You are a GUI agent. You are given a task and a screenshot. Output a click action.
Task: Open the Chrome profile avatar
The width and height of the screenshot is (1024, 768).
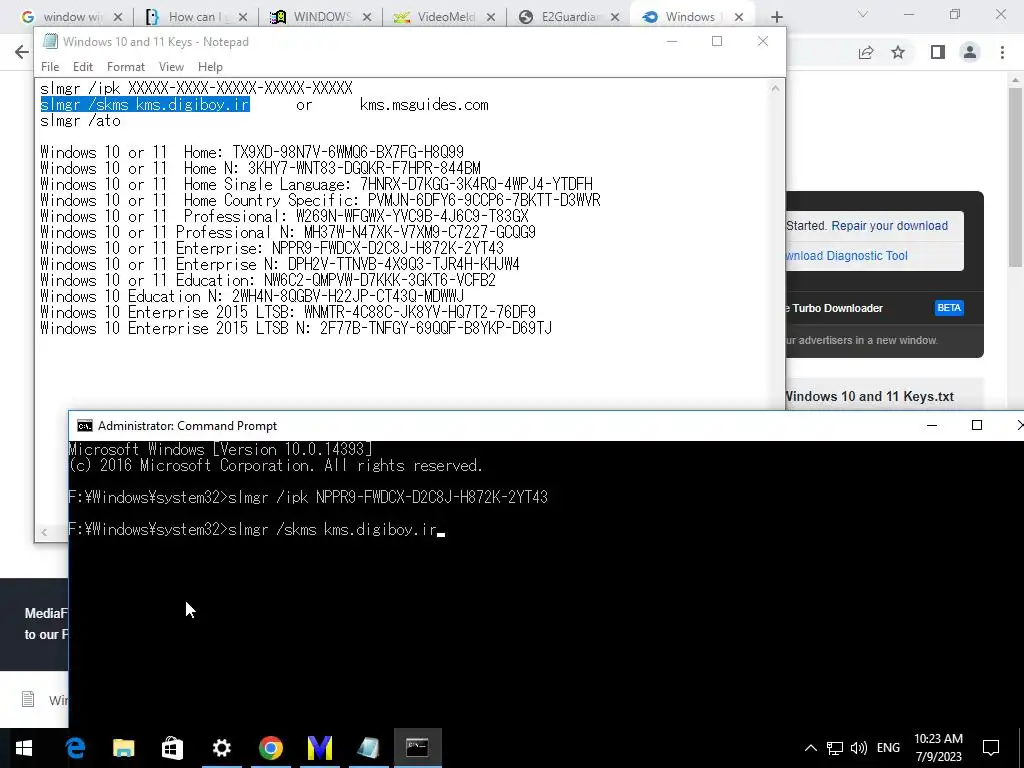click(x=970, y=52)
